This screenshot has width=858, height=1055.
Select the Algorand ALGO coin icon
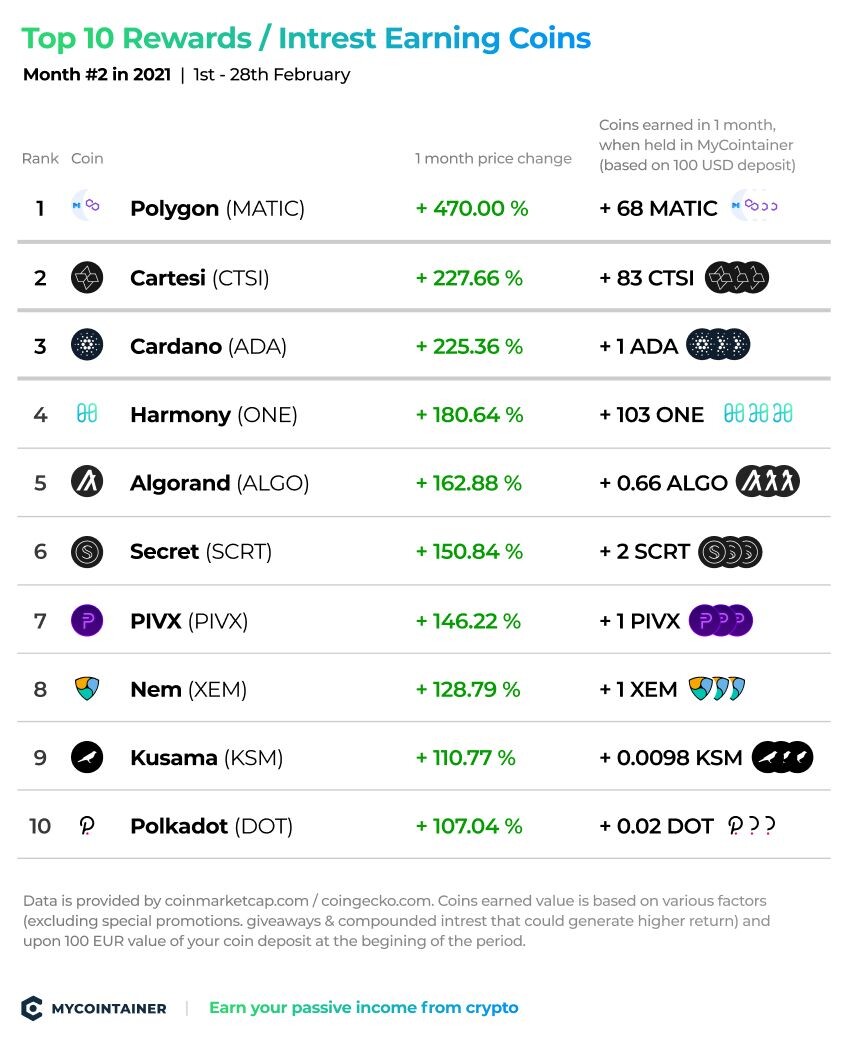coord(87,482)
